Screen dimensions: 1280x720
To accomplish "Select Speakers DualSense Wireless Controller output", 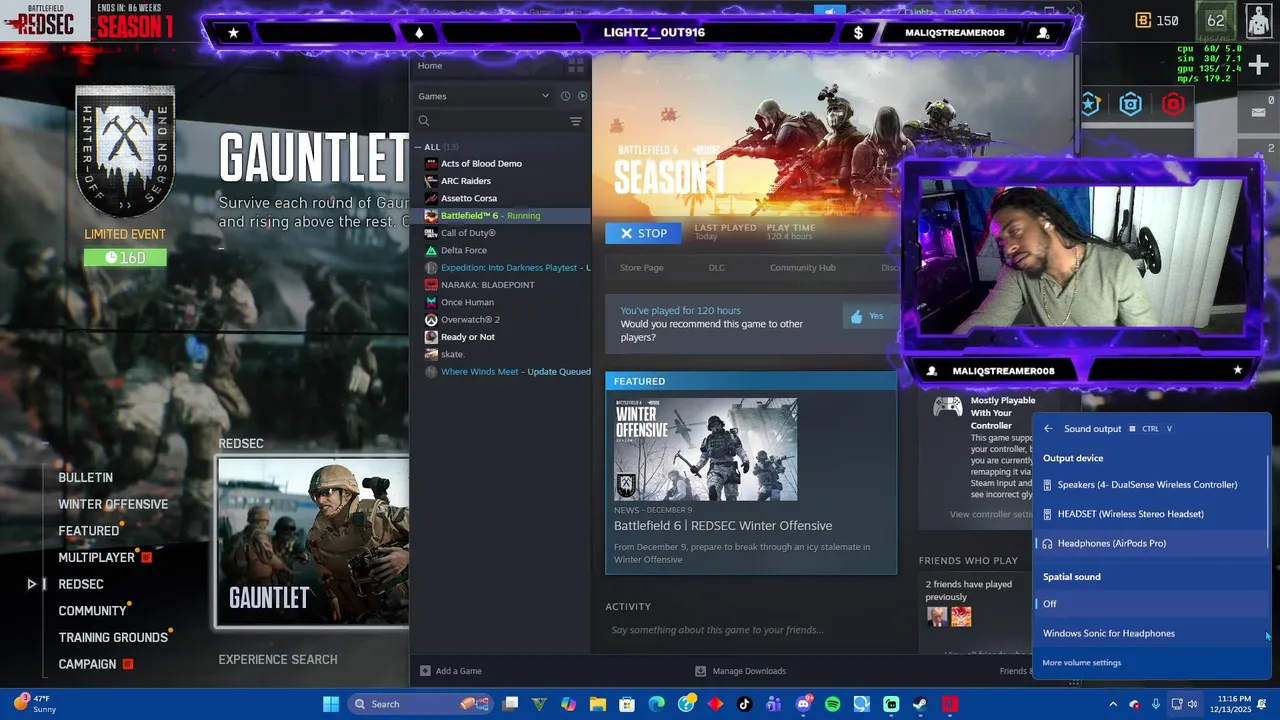I will click(1151, 485).
